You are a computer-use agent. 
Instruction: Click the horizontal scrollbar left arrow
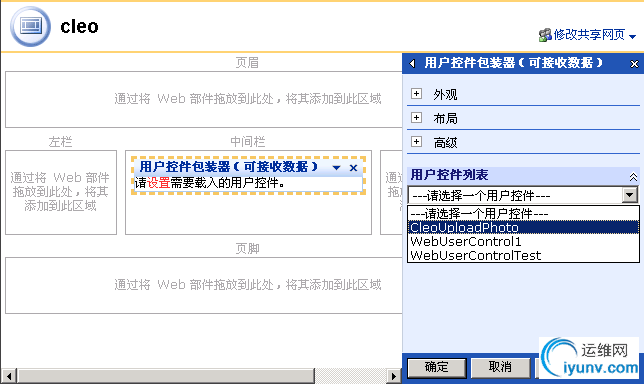click(9, 376)
